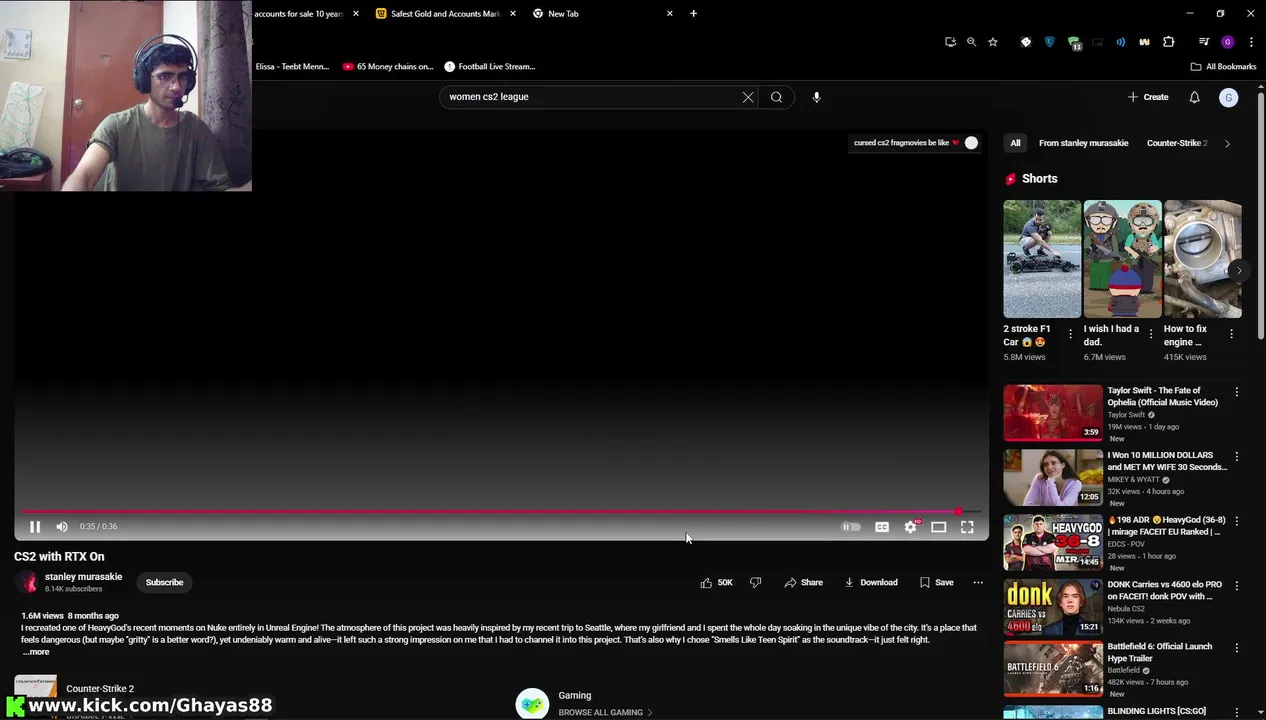Image resolution: width=1266 pixels, height=720 pixels.
Task: Show more filter chips with the arrow
Action: pyautogui.click(x=1227, y=143)
